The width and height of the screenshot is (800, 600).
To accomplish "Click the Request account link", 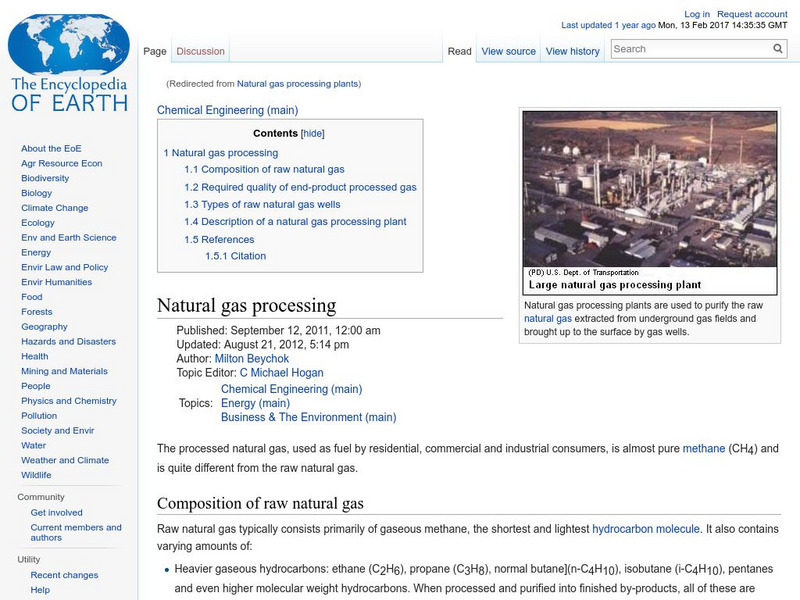I will pos(752,14).
